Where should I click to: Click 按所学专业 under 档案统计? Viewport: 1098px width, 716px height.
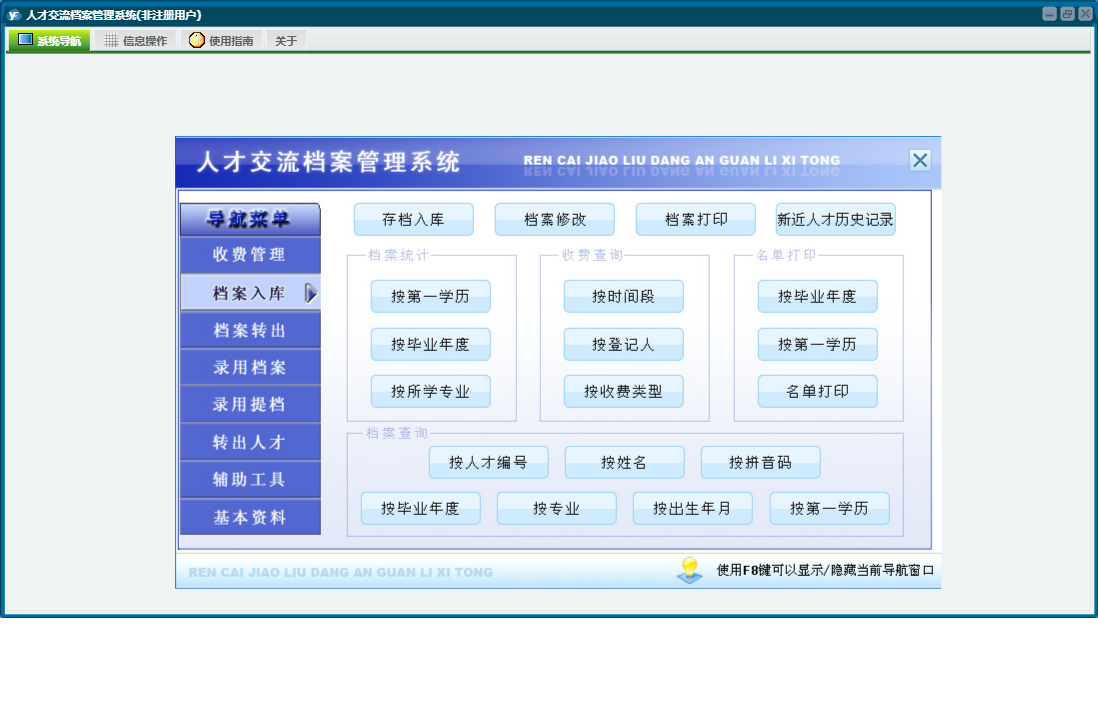[x=431, y=391]
